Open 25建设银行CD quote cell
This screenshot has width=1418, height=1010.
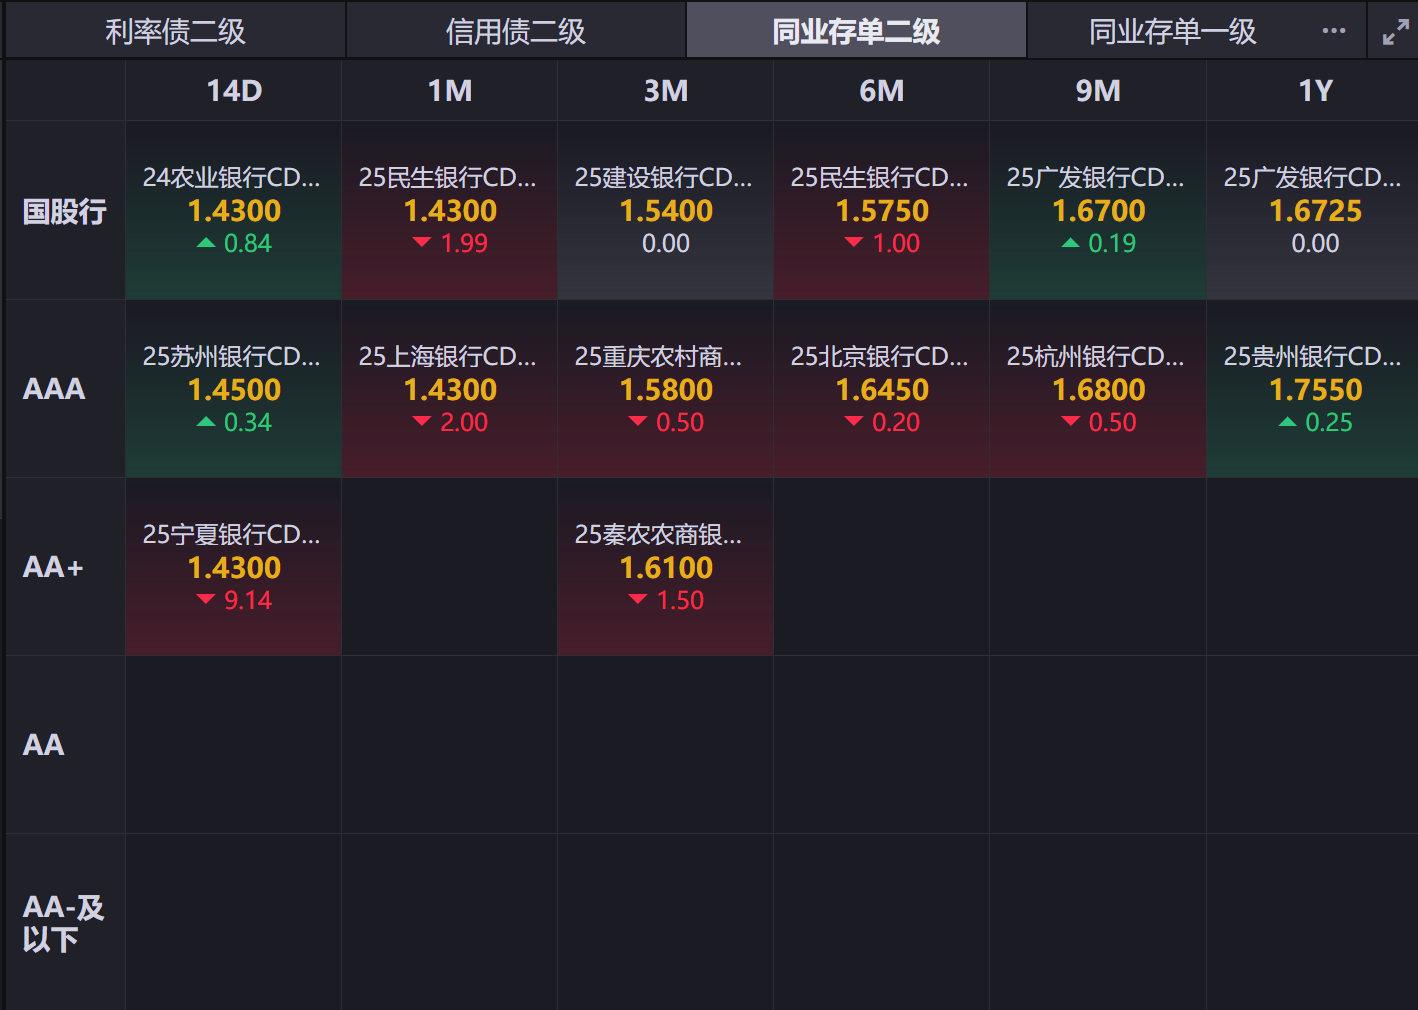666,211
